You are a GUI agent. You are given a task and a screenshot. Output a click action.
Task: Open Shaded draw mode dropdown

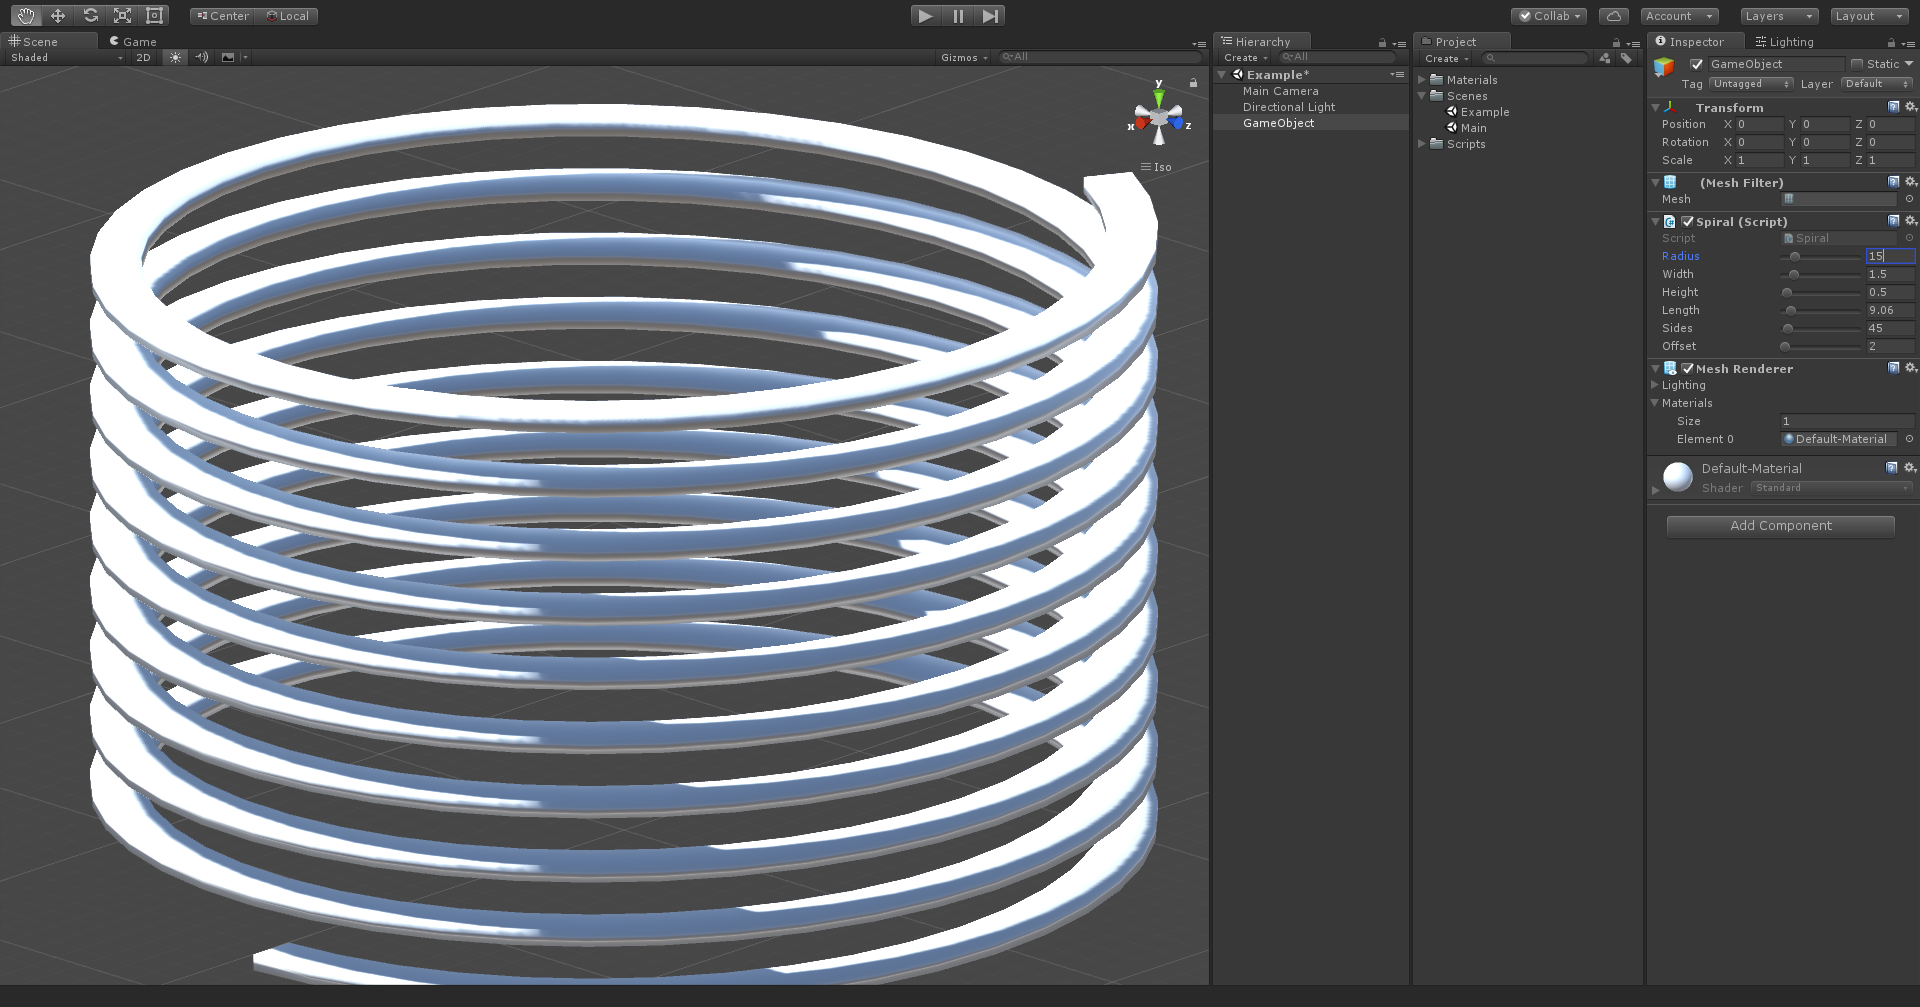click(66, 58)
